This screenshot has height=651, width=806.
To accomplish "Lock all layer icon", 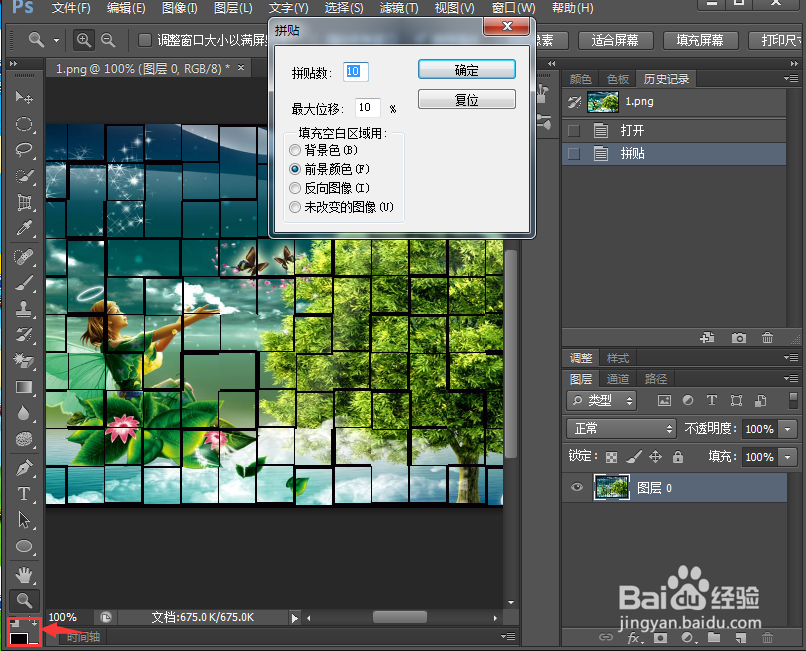I will [x=678, y=457].
